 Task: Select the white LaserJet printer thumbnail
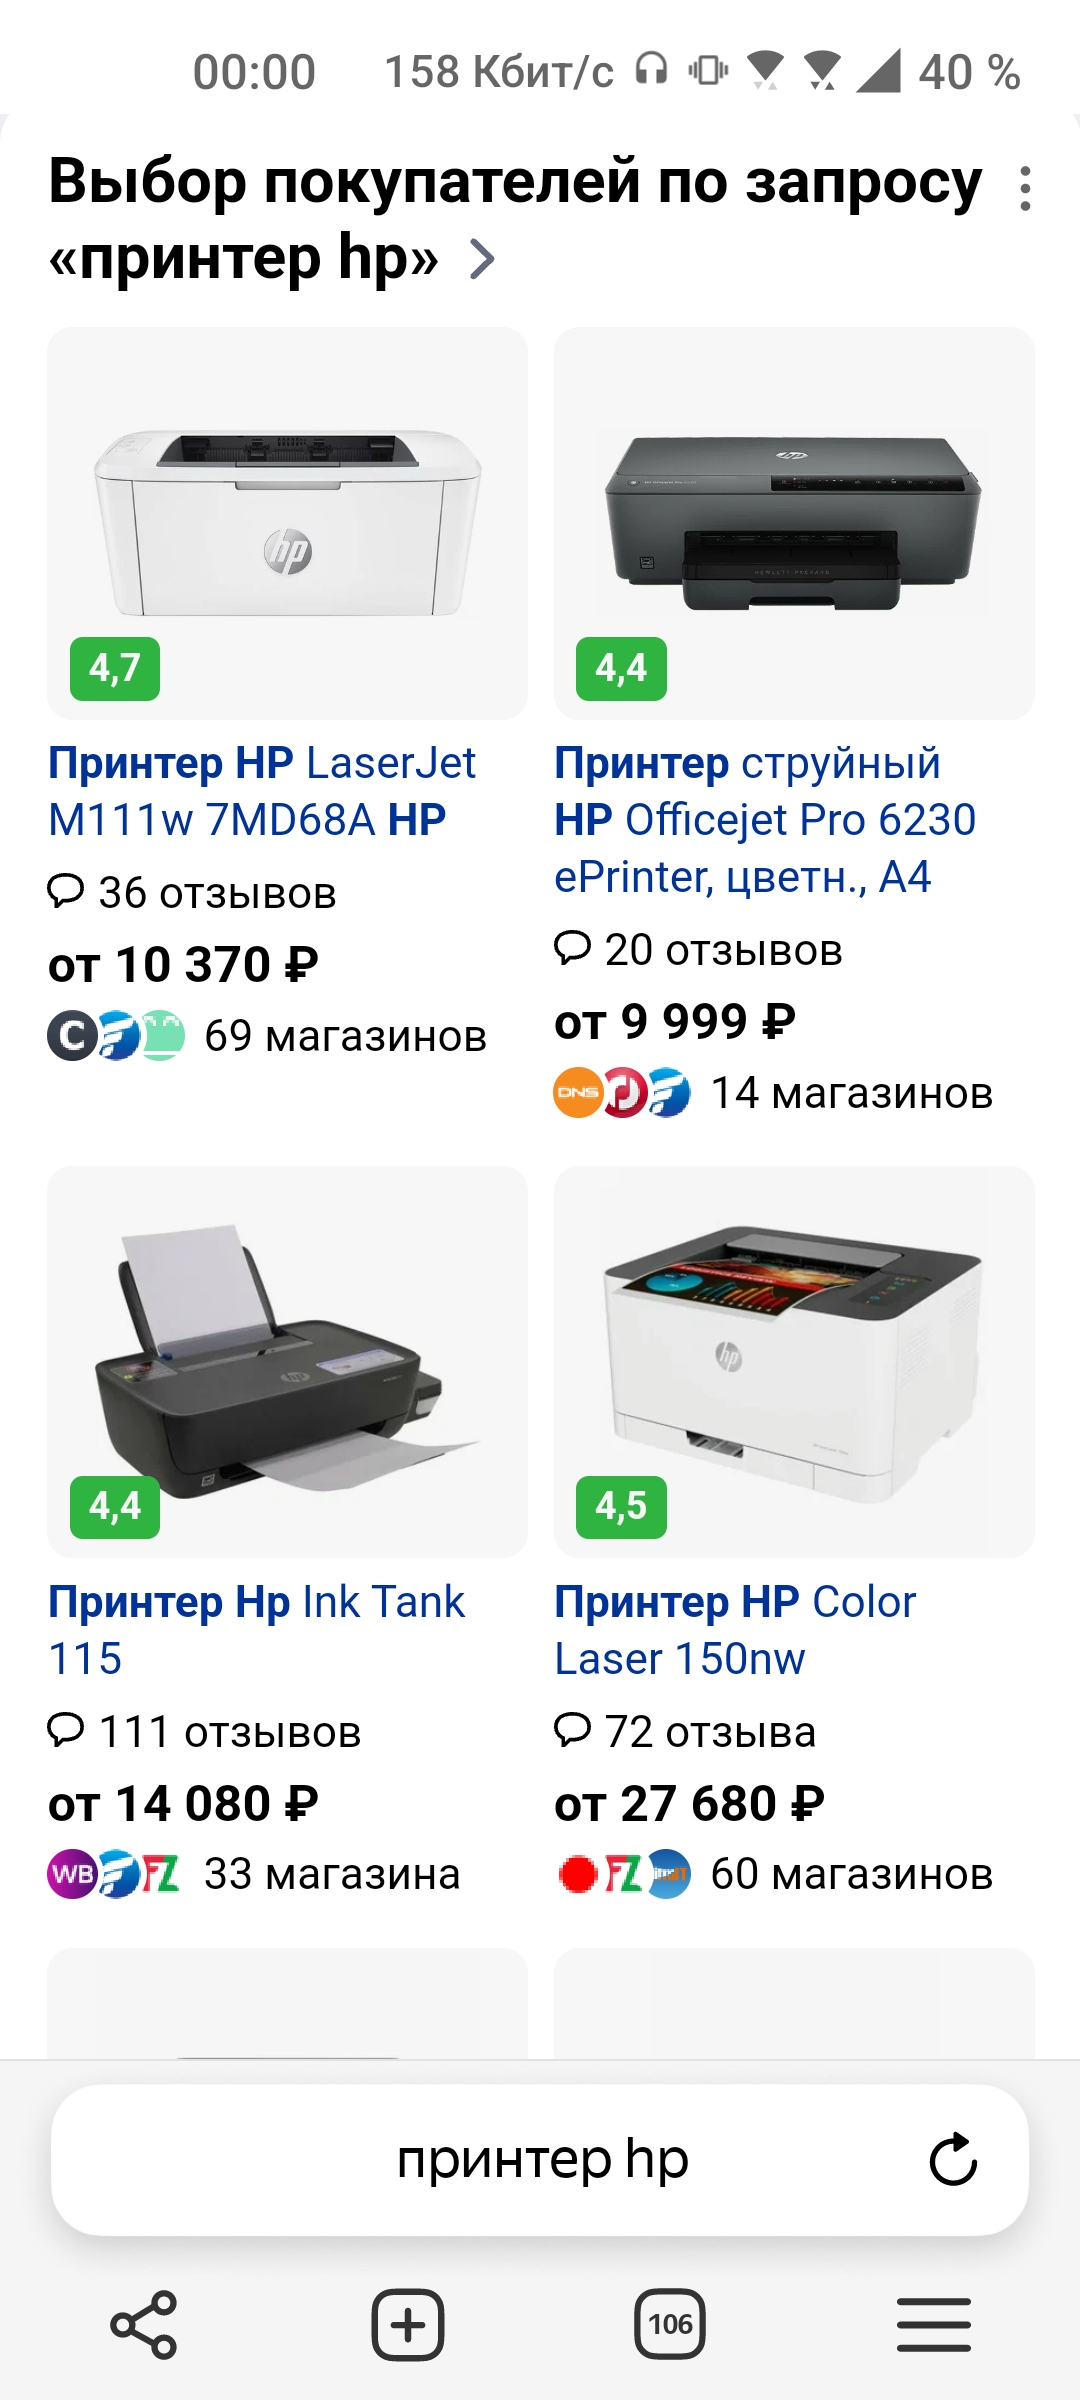287,523
